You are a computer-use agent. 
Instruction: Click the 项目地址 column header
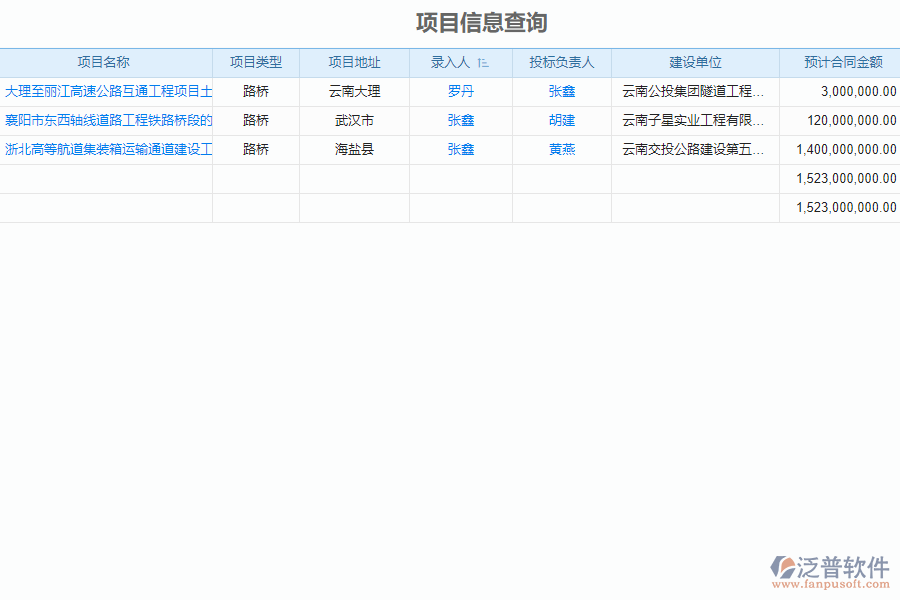355,62
